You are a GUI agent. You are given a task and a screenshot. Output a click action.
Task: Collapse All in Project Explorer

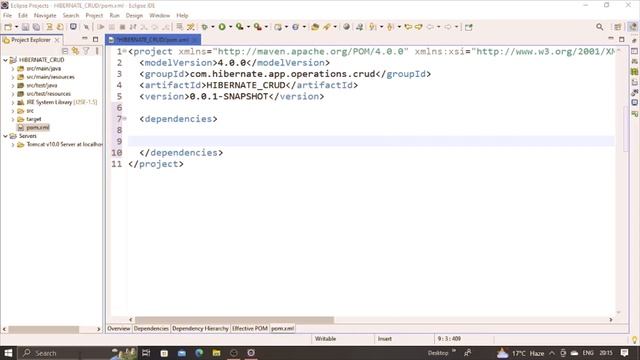(65, 51)
